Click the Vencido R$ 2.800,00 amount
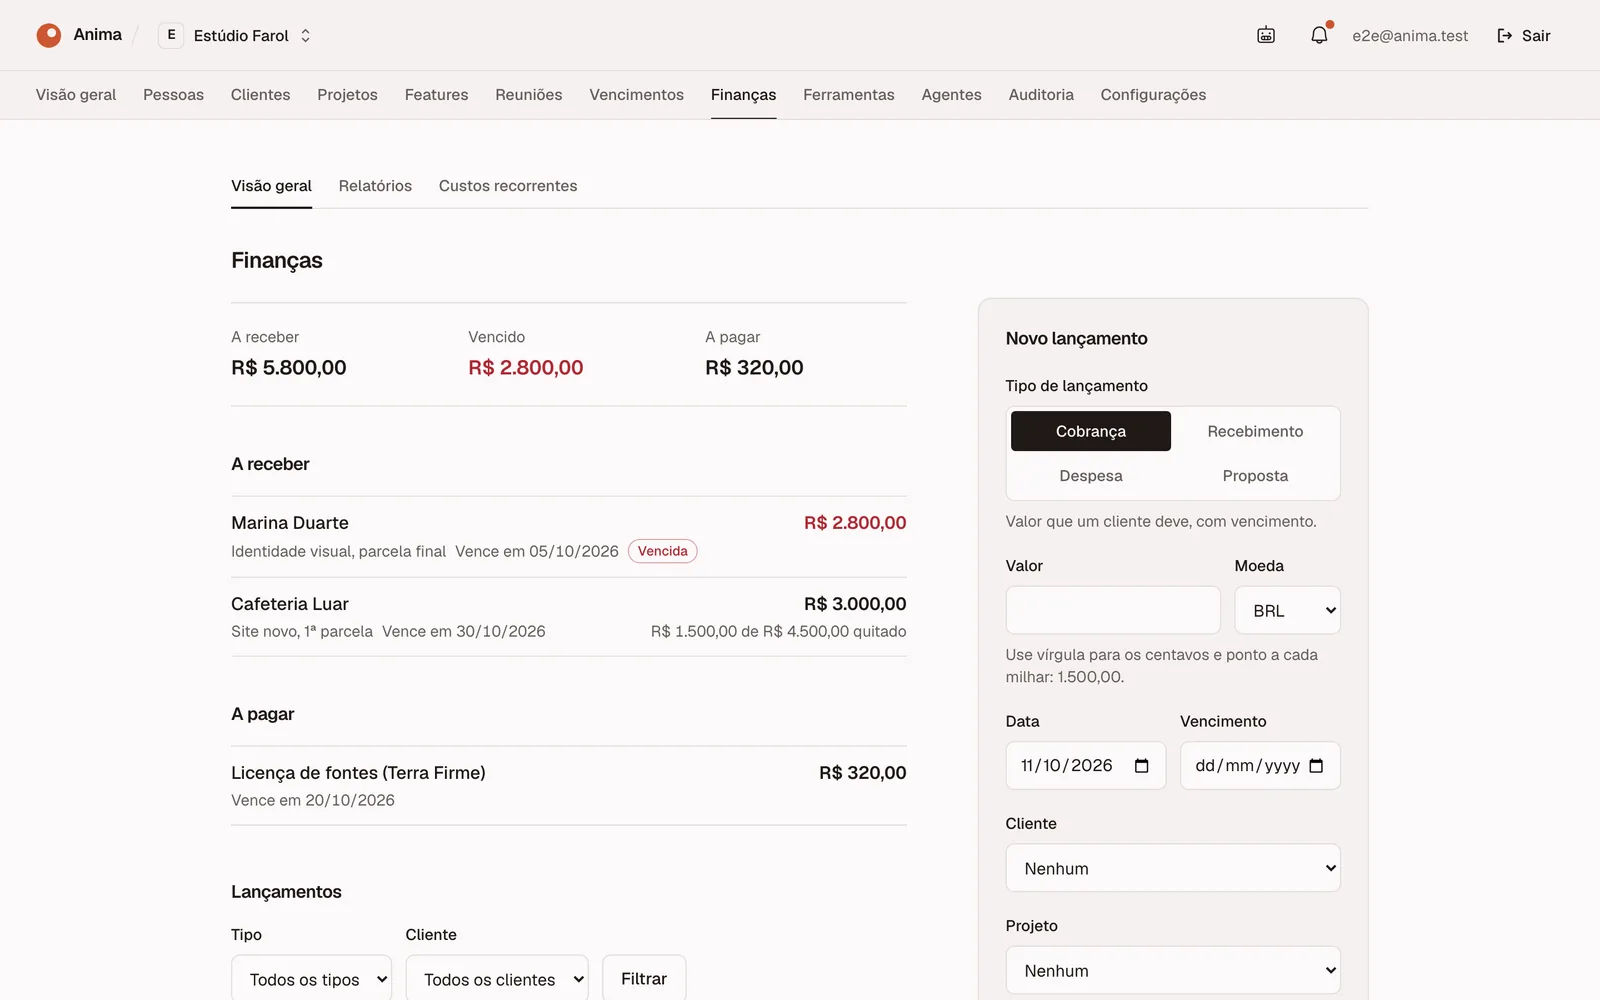 [526, 368]
